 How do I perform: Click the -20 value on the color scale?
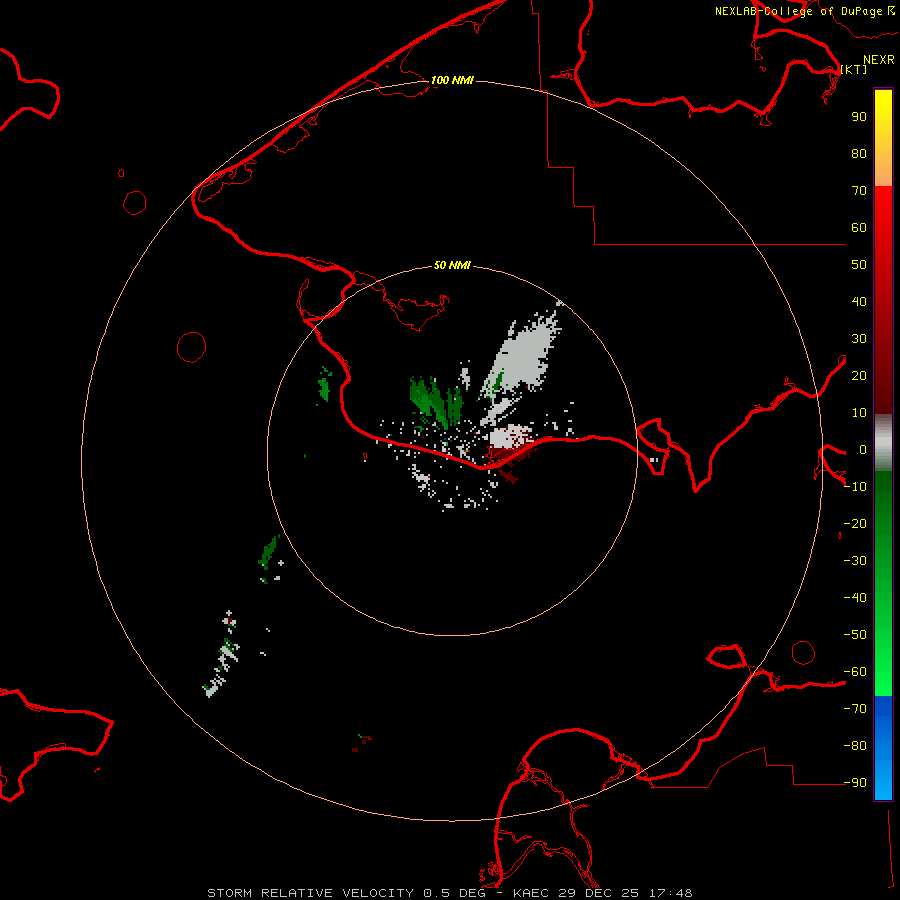point(855,524)
